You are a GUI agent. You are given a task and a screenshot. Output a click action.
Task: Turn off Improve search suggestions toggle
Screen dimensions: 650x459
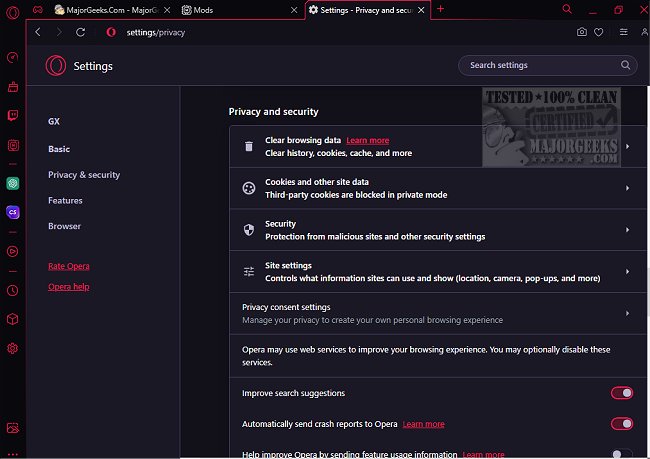(622, 393)
